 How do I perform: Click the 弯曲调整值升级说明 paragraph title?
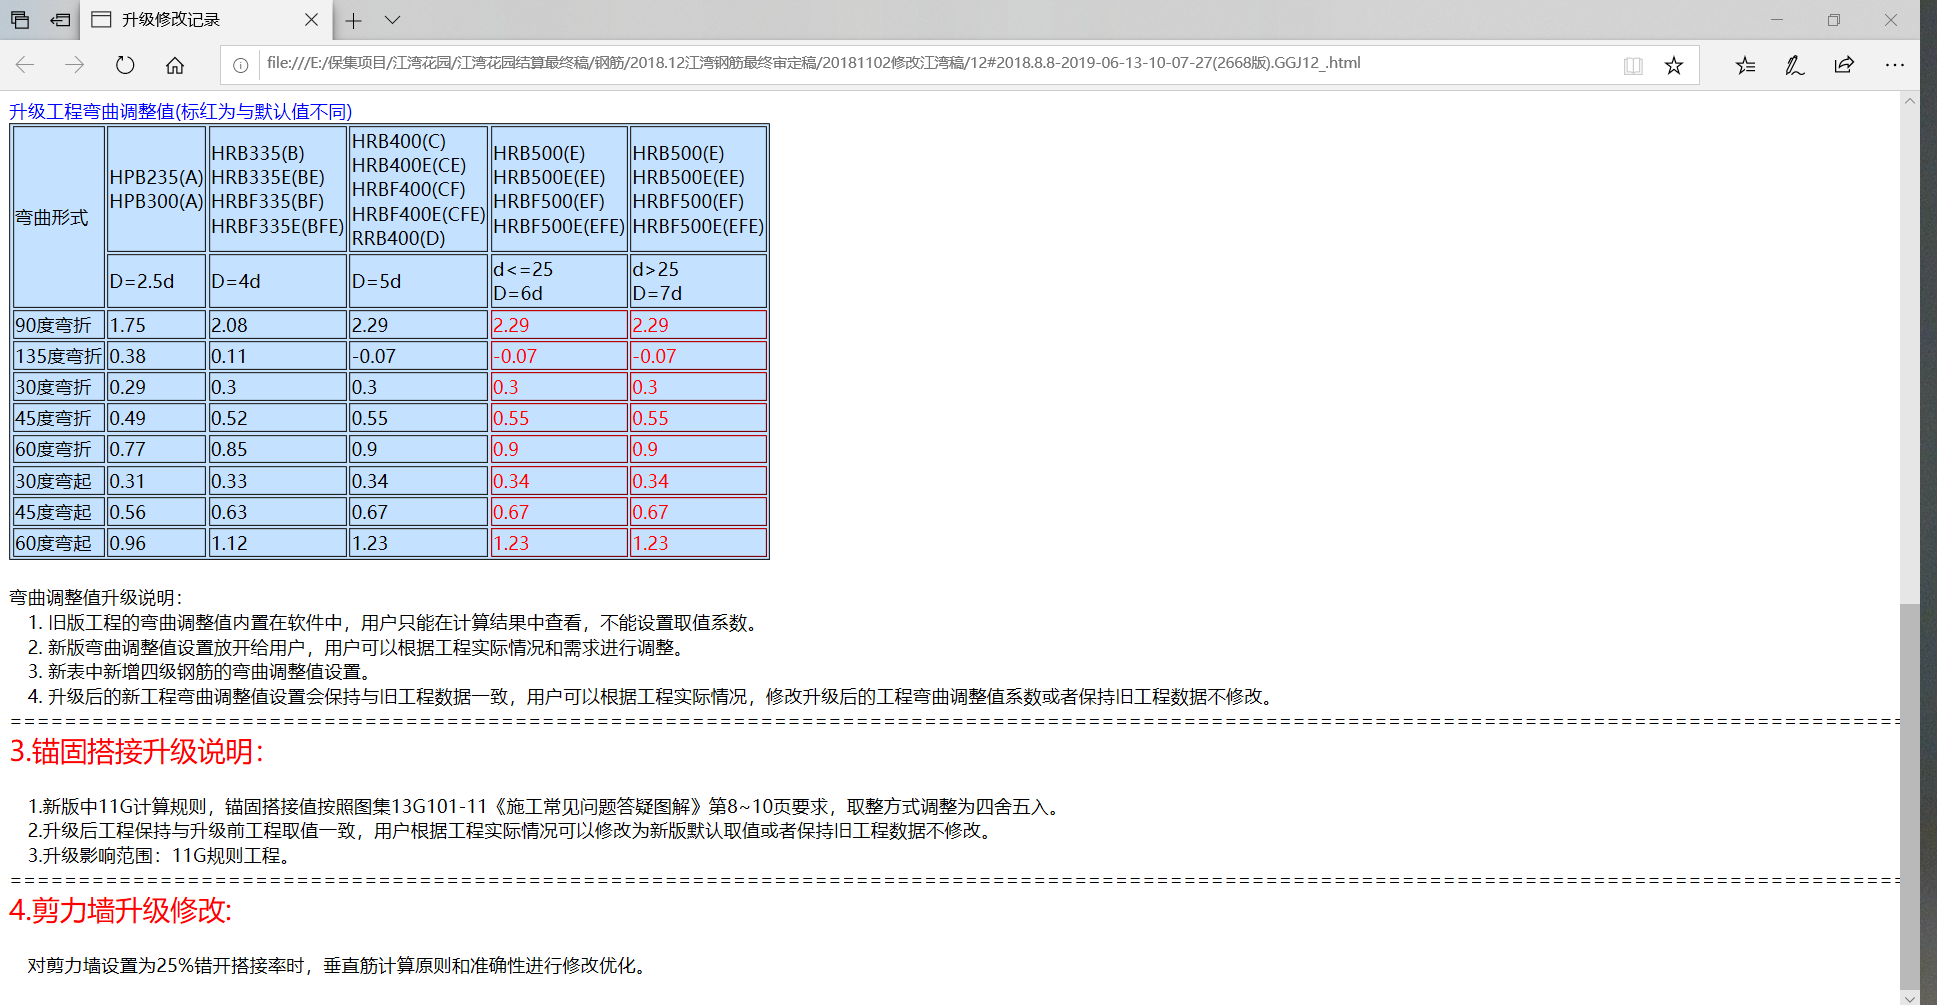[96, 598]
